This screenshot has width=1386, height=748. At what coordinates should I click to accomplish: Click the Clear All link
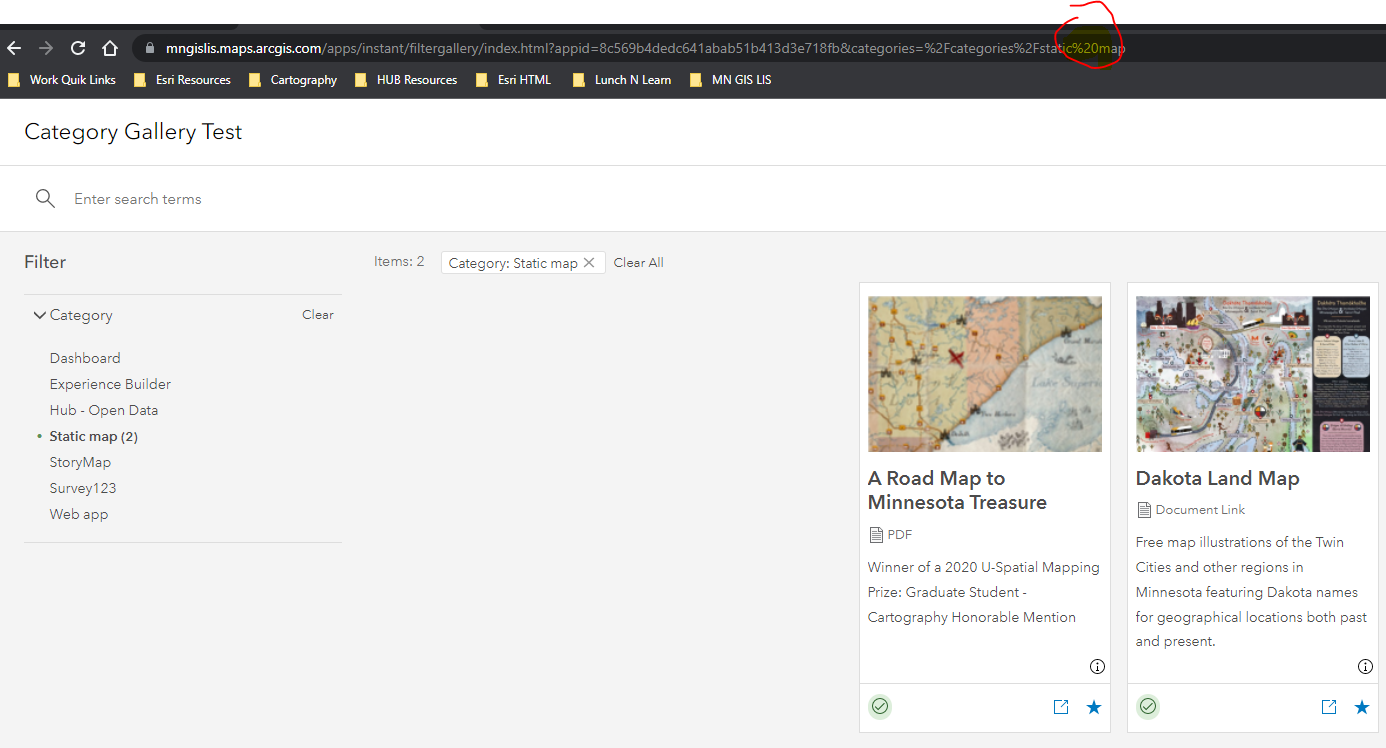click(639, 263)
